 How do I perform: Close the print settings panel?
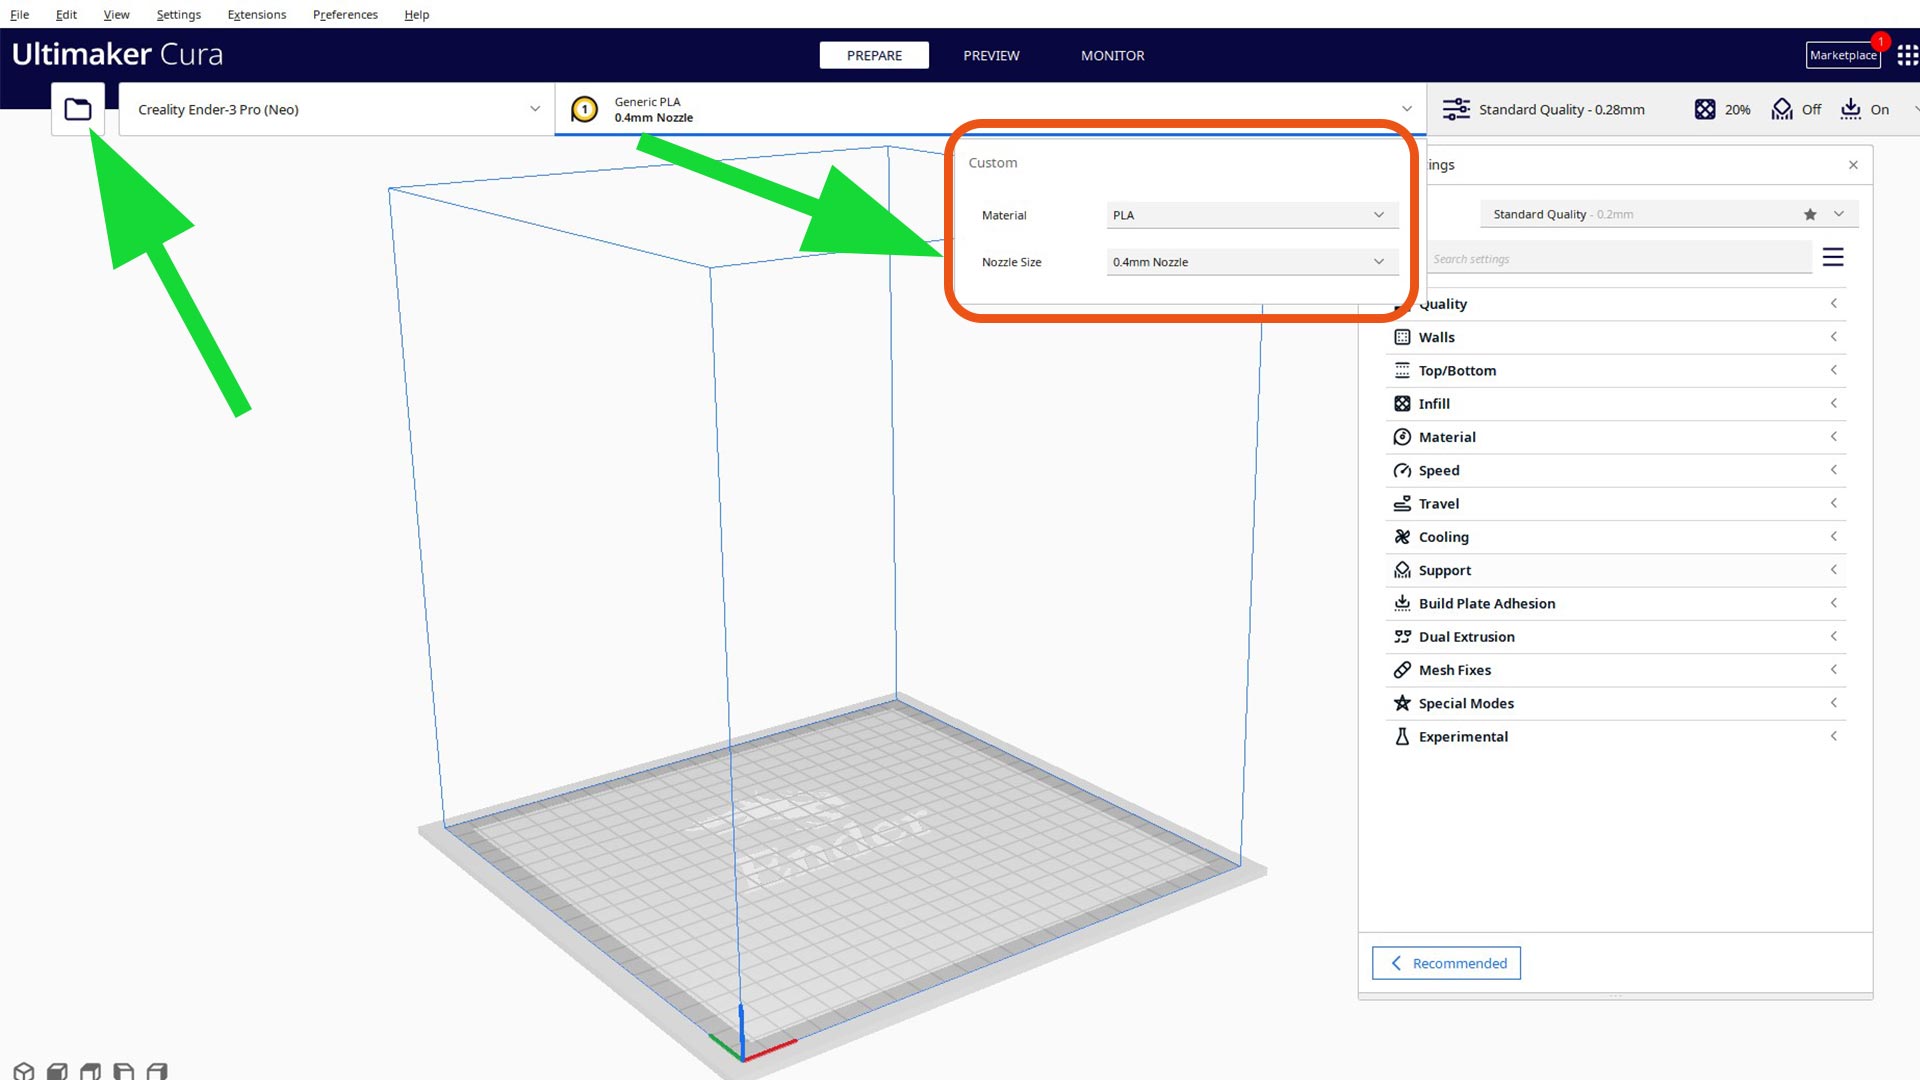[1853, 165]
